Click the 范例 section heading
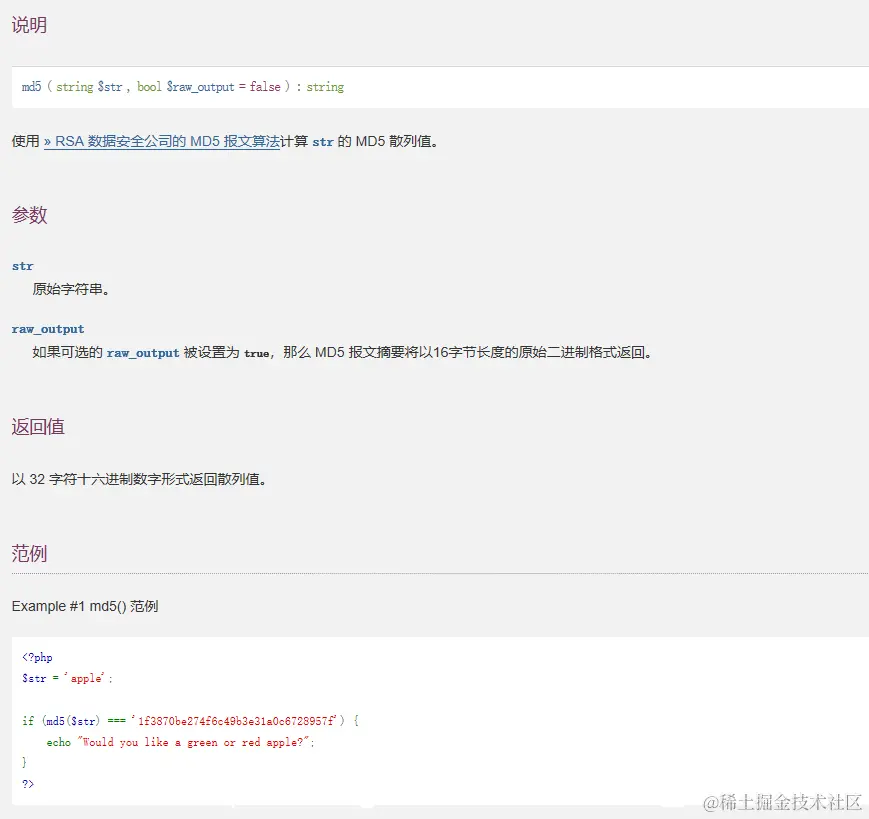Viewport: 869px width, 819px height. (29, 554)
